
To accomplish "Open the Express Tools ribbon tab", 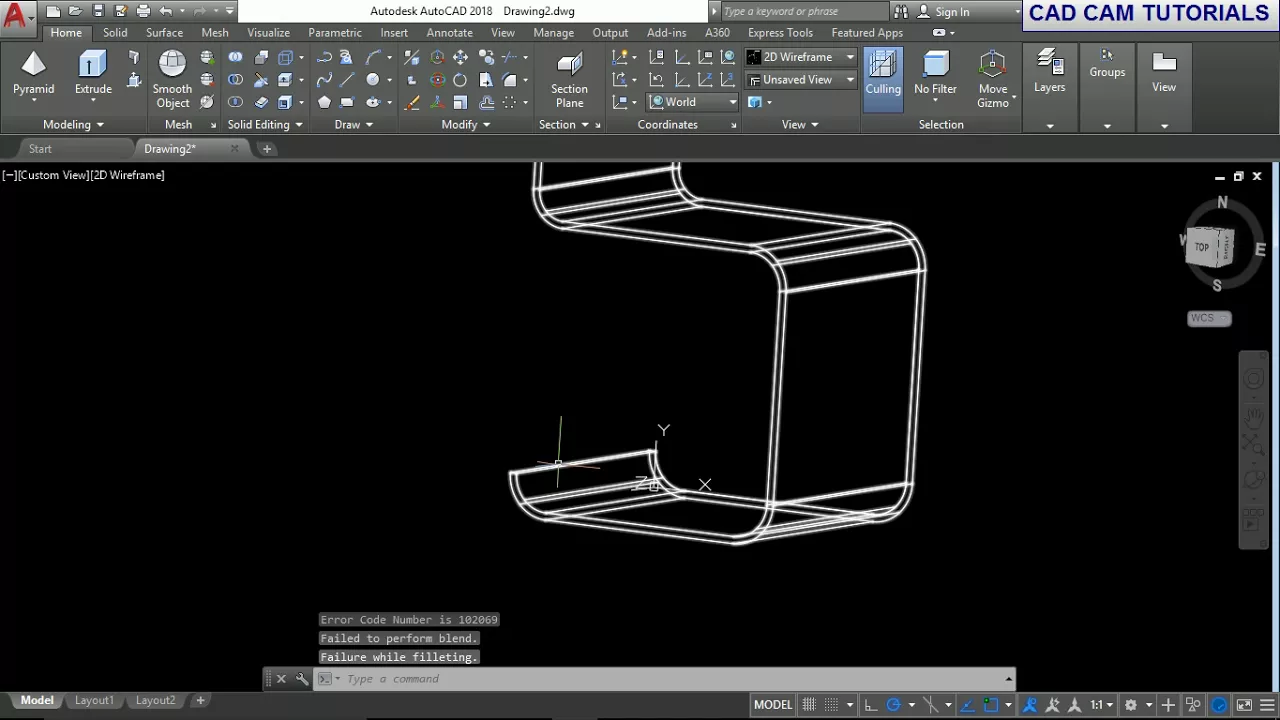I will coord(780,33).
